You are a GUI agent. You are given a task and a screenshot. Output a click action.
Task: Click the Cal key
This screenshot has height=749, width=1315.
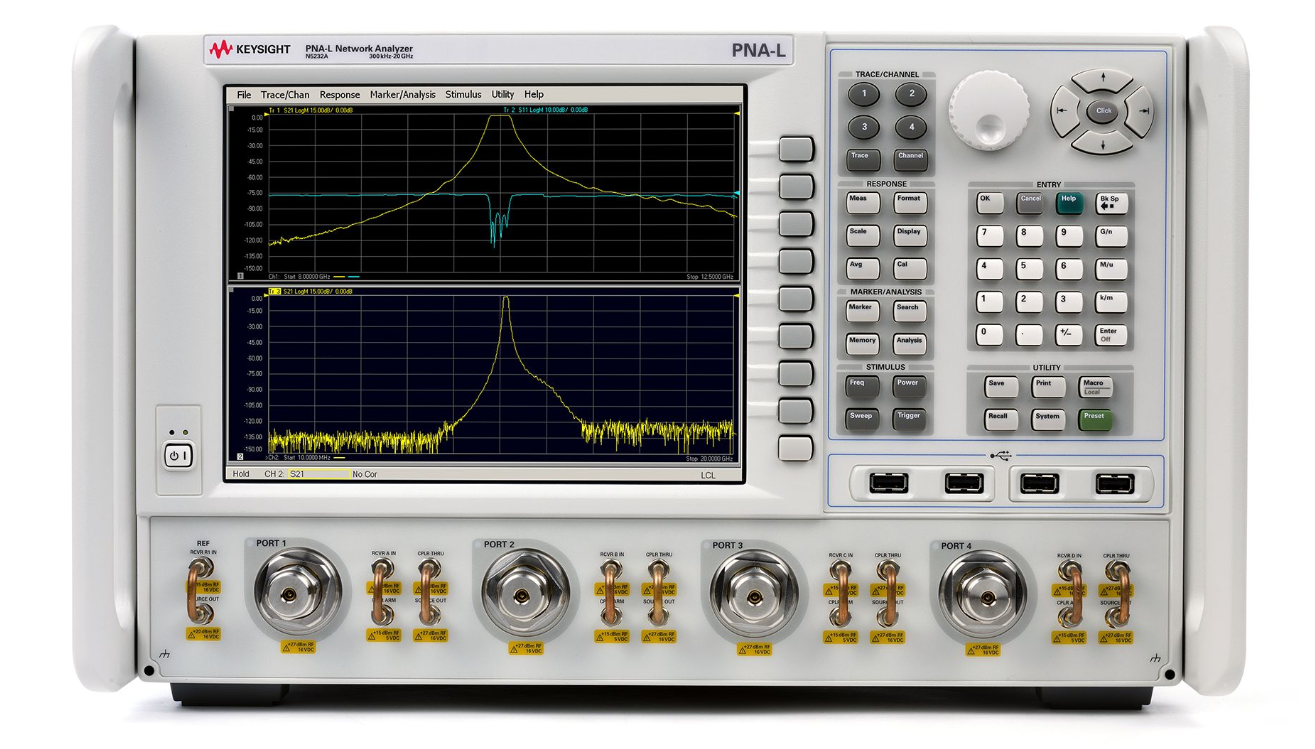tap(910, 269)
